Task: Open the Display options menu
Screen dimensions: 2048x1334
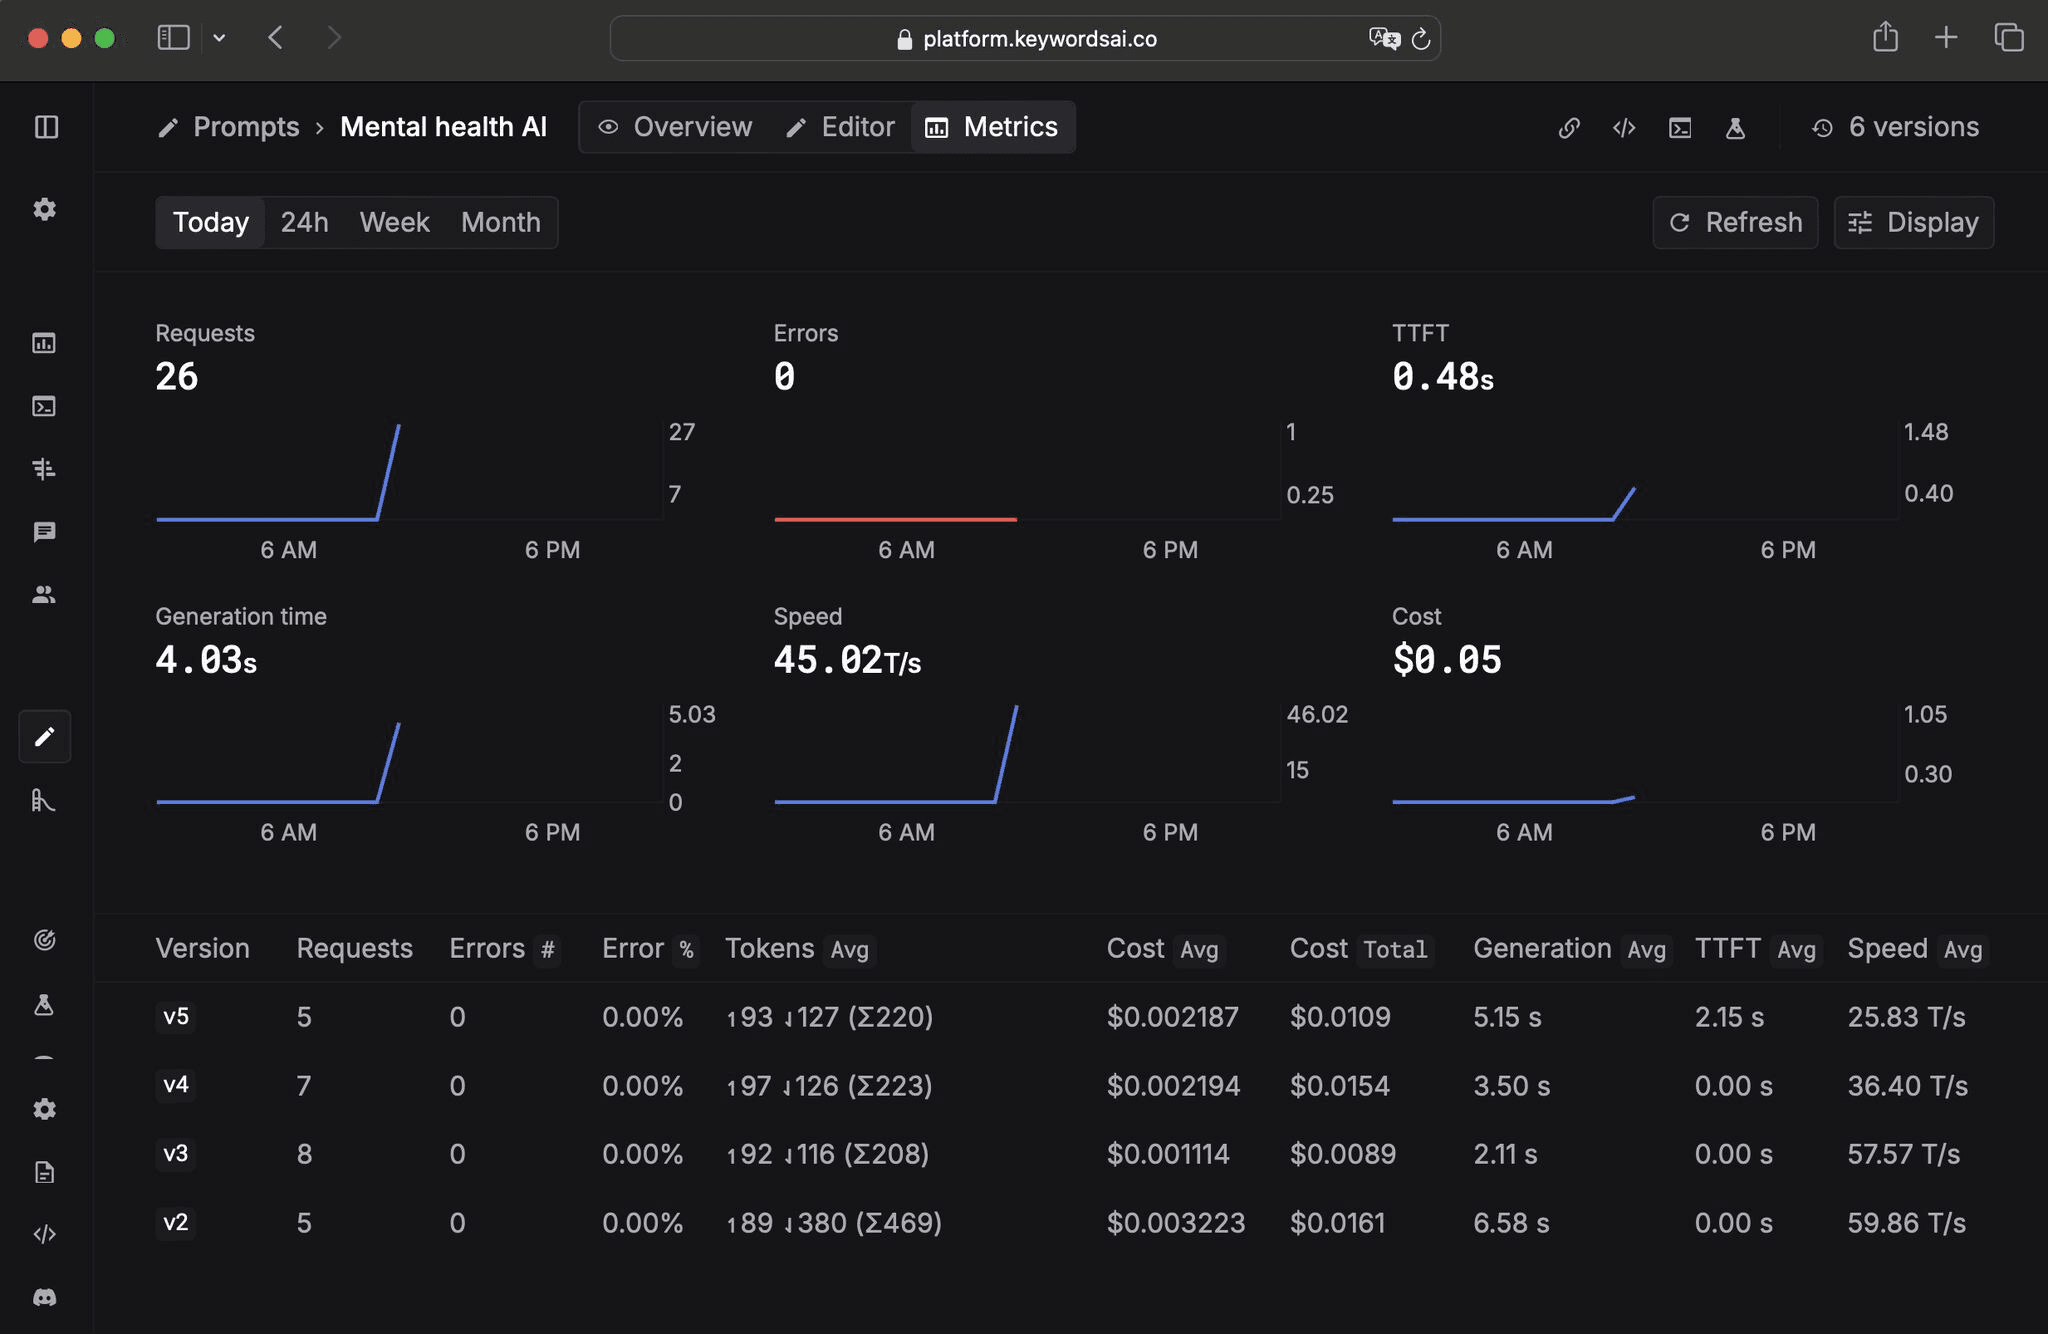Action: 1913,222
